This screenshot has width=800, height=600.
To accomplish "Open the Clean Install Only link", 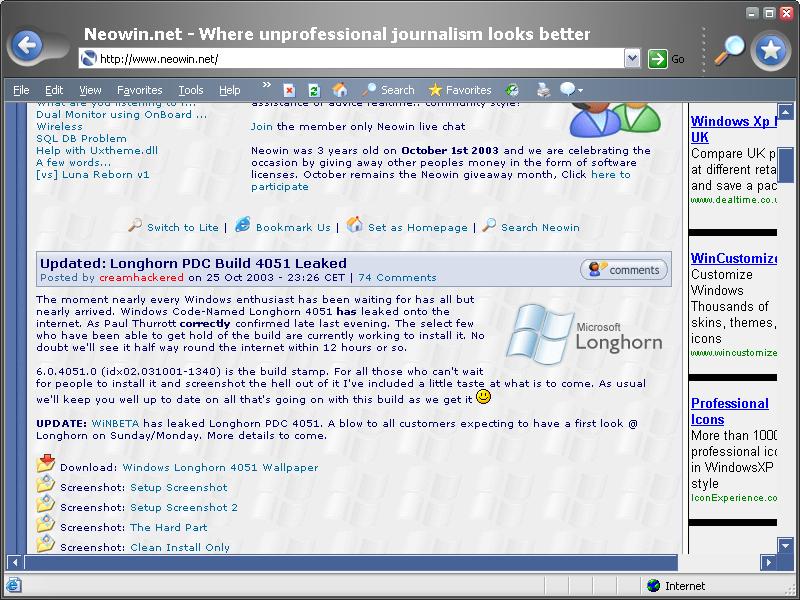I will coord(180,547).
